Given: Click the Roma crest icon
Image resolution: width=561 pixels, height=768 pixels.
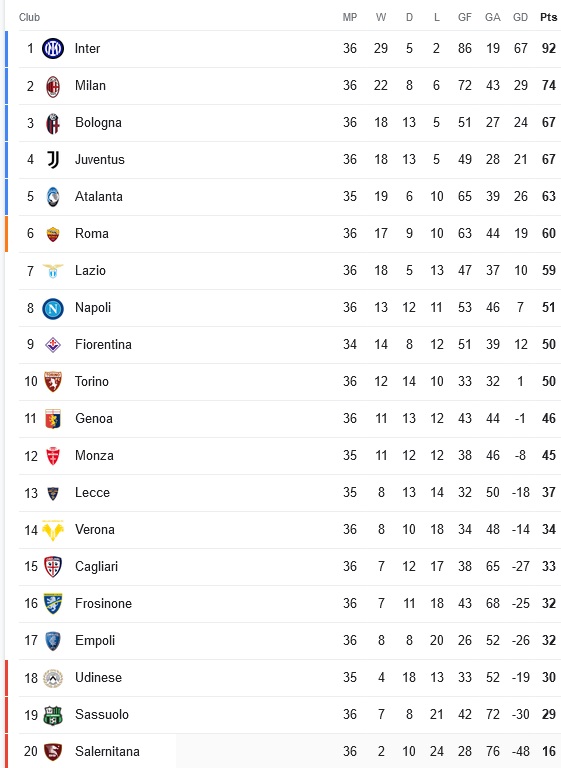Looking at the screenshot, I should pos(53,234).
